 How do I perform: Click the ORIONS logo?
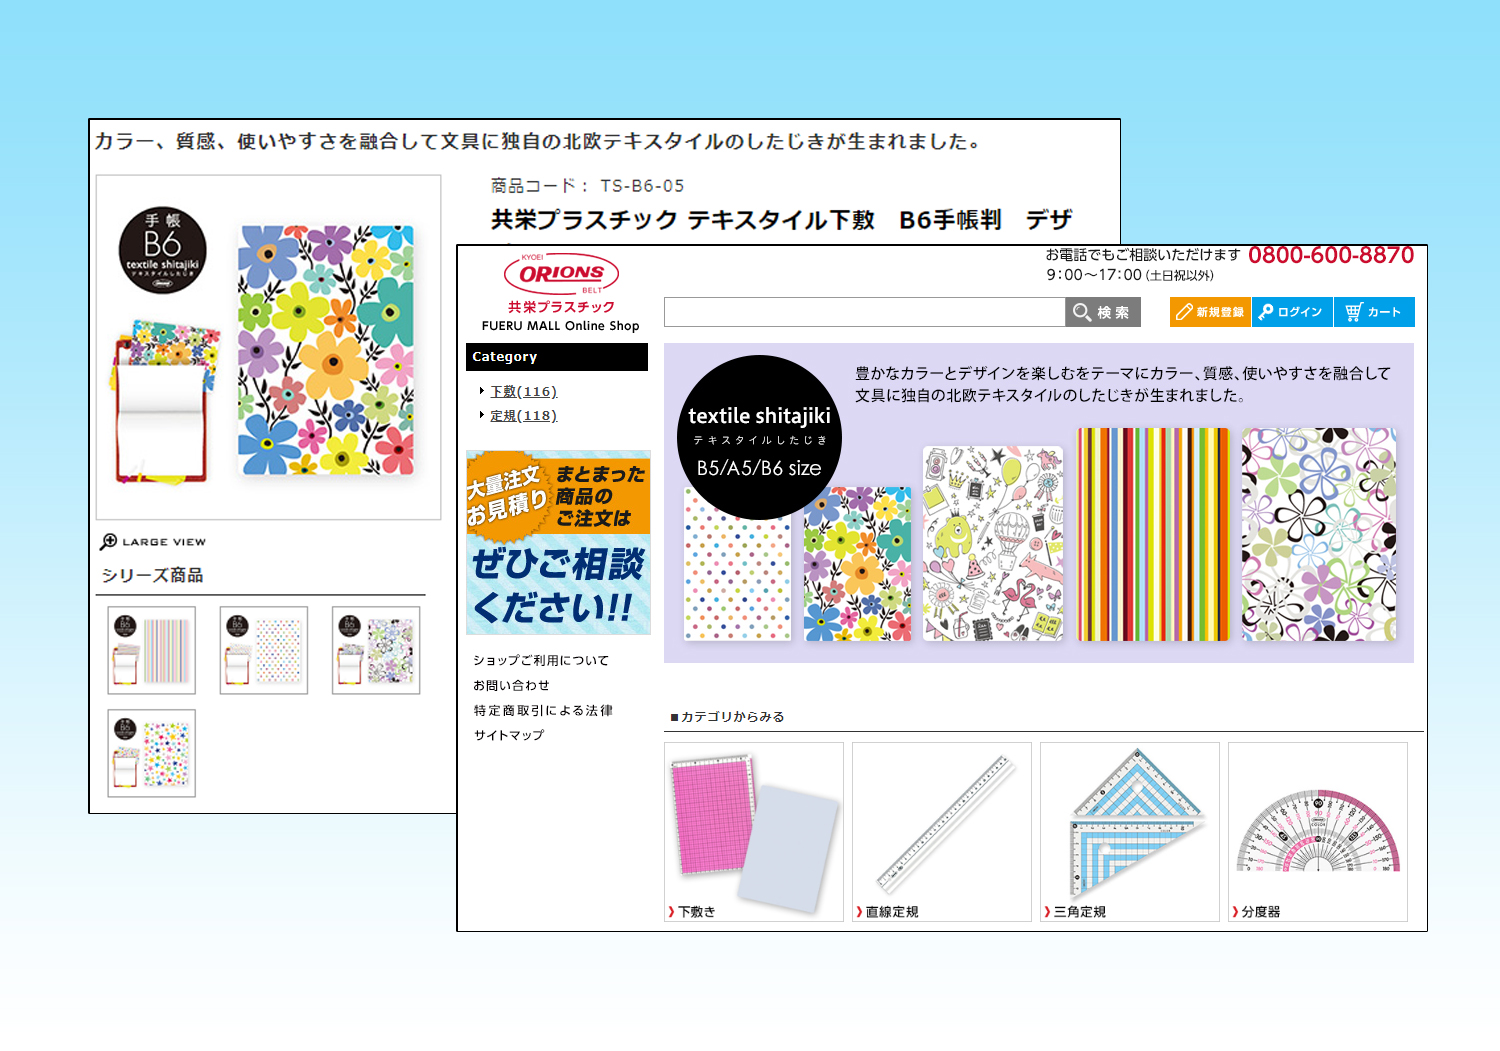(561, 274)
